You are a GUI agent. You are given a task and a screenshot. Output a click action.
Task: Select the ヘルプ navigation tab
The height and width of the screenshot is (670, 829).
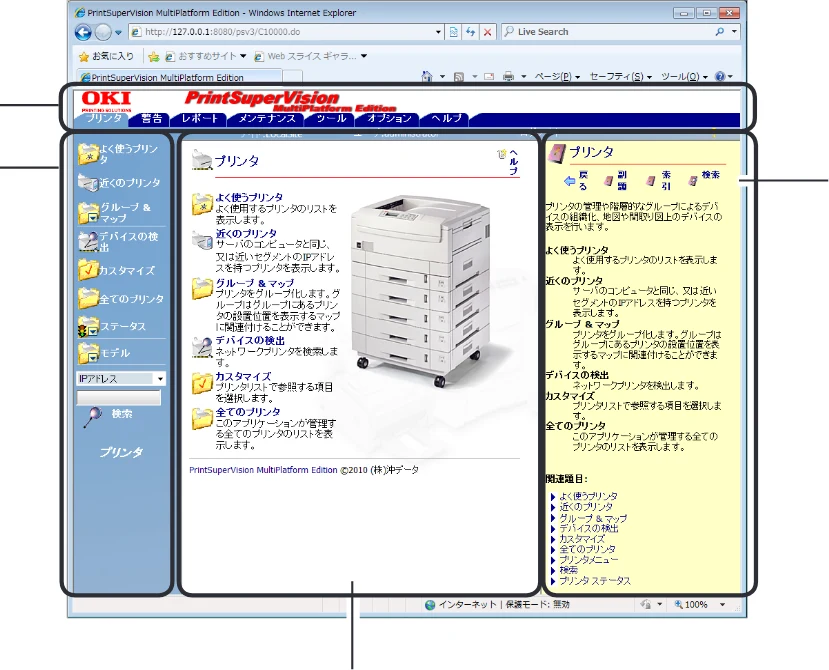pyautogui.click(x=446, y=119)
